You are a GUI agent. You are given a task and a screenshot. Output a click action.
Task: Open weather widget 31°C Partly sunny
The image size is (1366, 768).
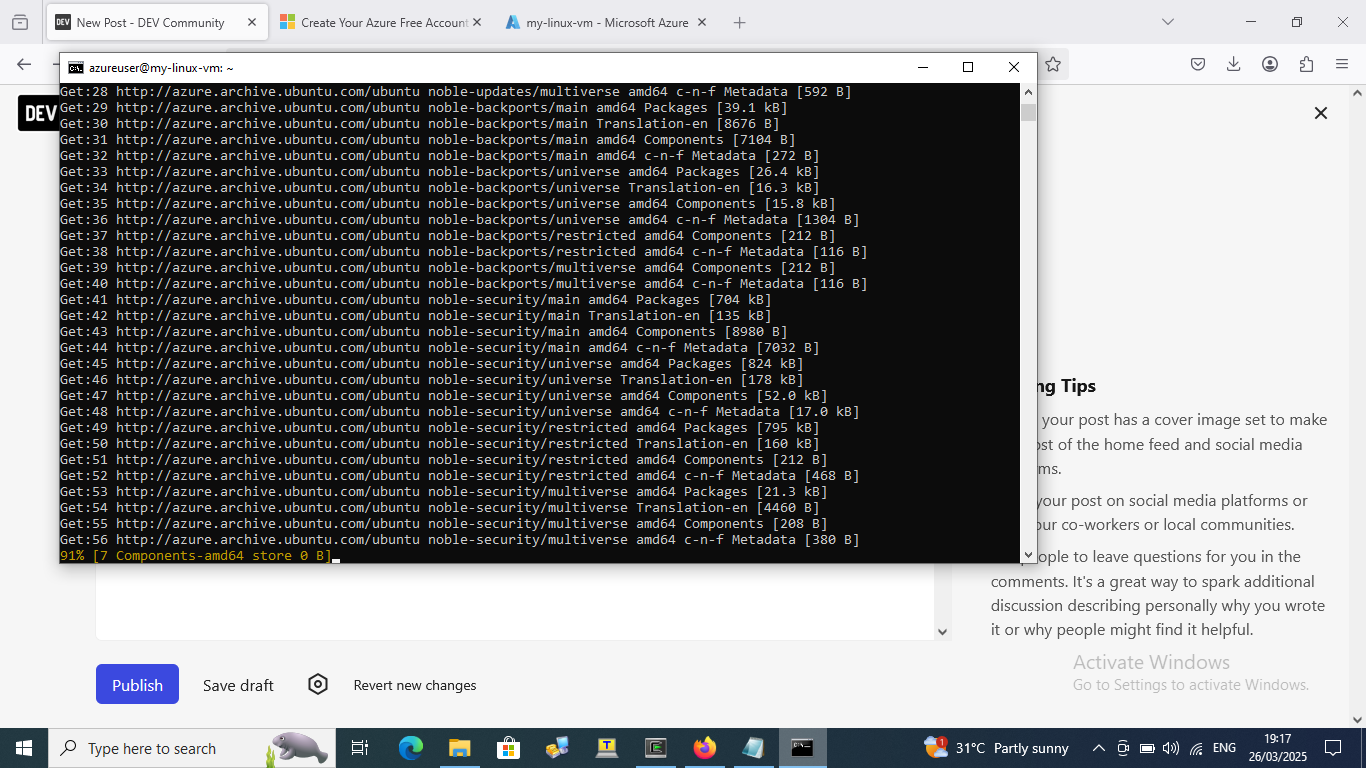[x=997, y=748]
